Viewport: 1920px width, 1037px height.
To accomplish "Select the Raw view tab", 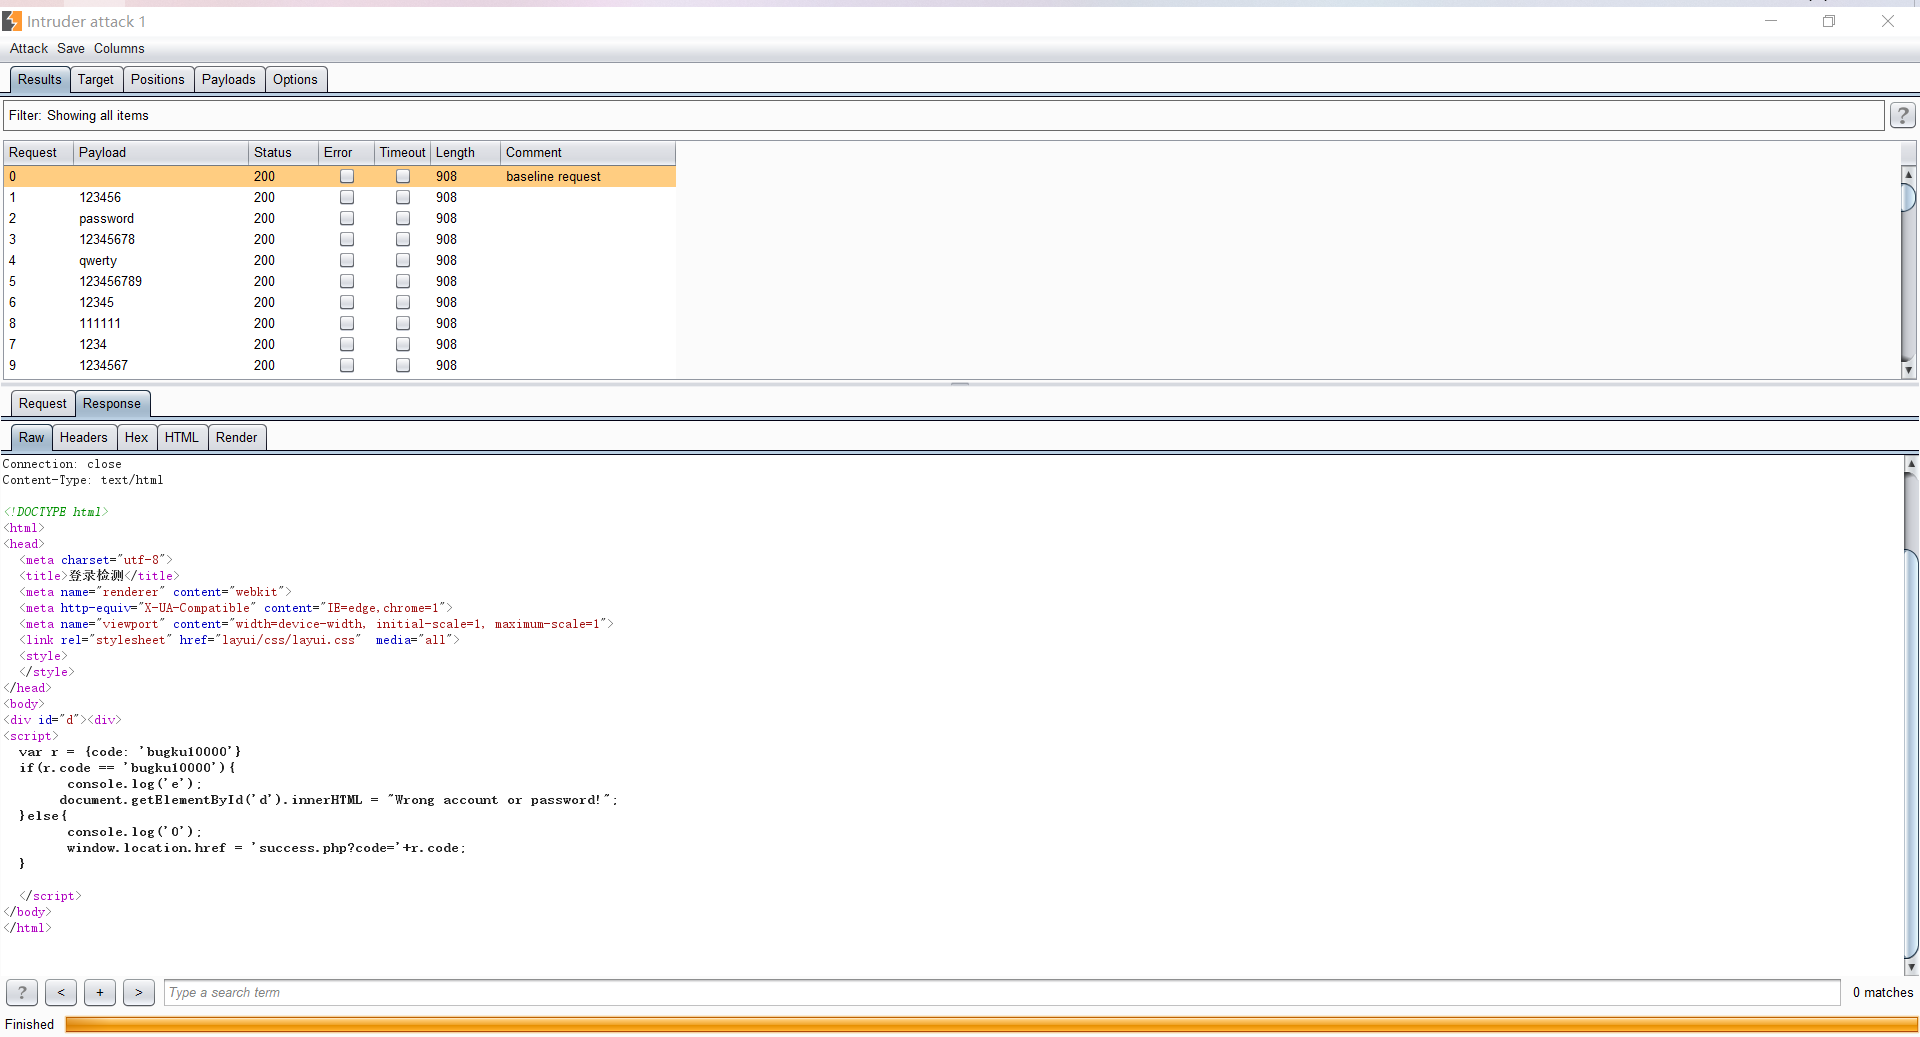I will (32, 437).
